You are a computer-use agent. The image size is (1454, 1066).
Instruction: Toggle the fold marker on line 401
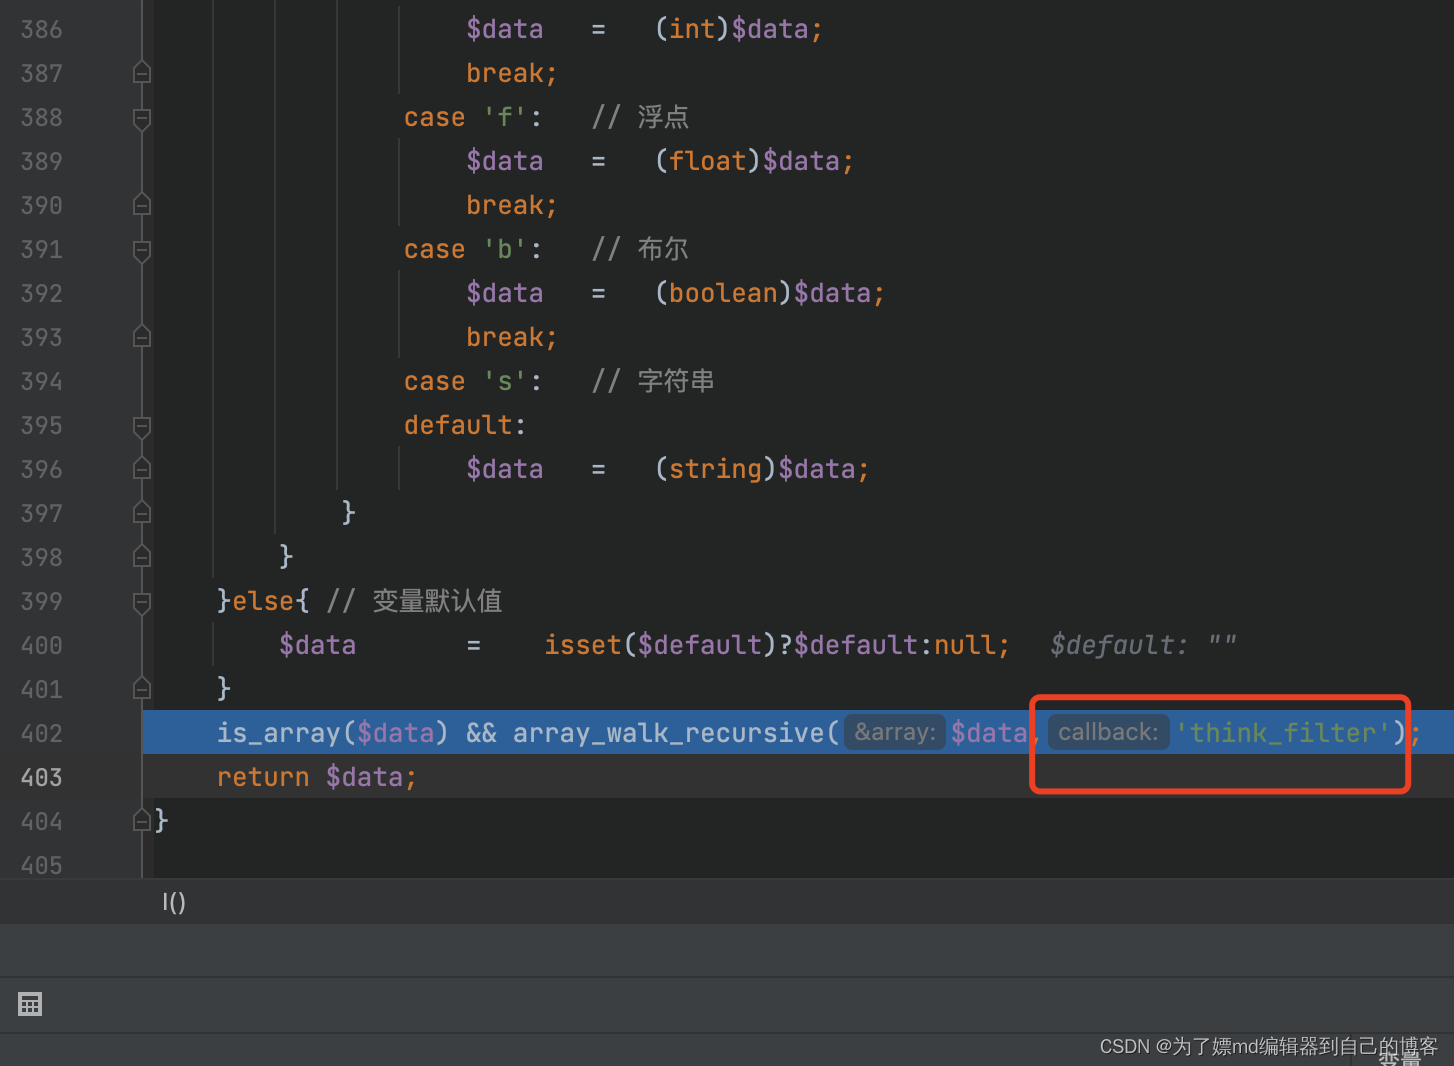[142, 689]
